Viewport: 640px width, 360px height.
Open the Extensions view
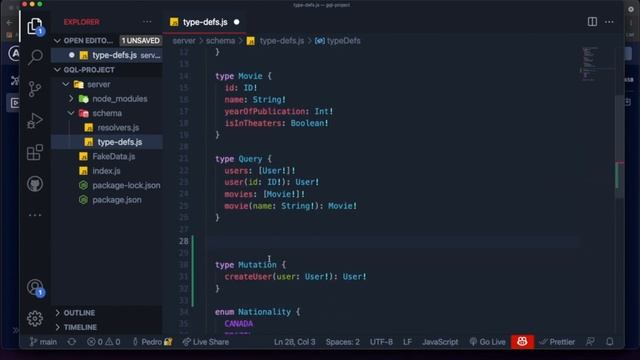(35, 152)
